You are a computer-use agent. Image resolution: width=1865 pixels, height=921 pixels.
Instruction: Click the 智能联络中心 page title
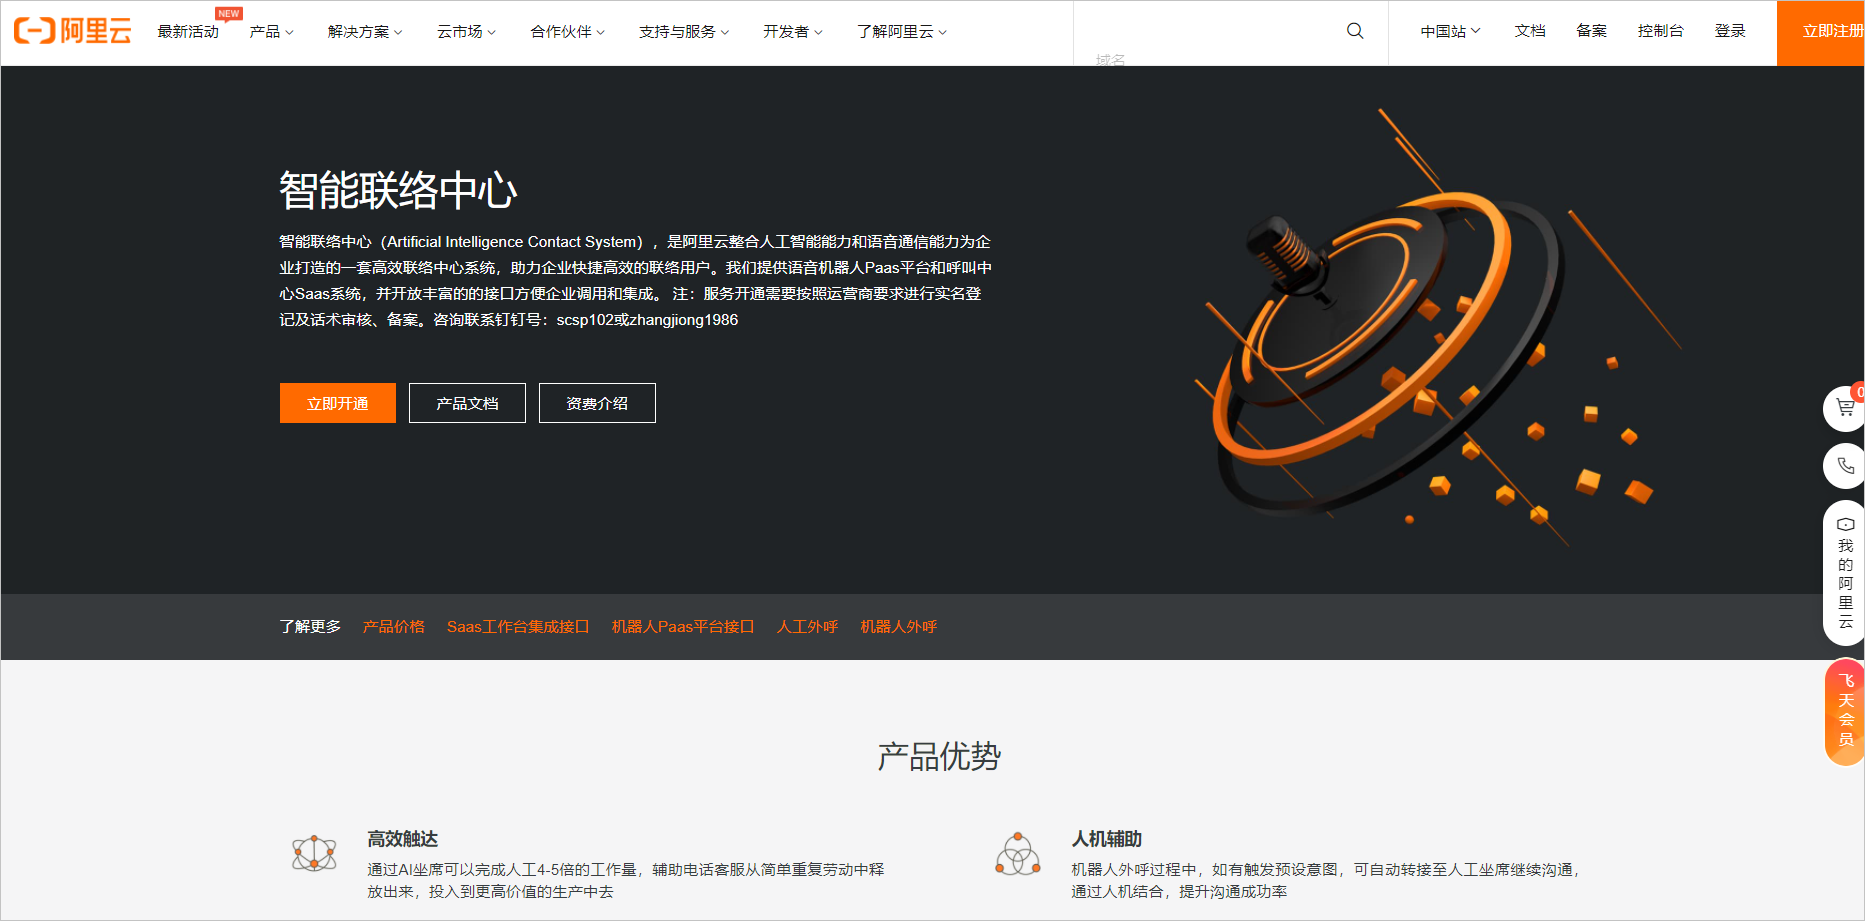[398, 190]
